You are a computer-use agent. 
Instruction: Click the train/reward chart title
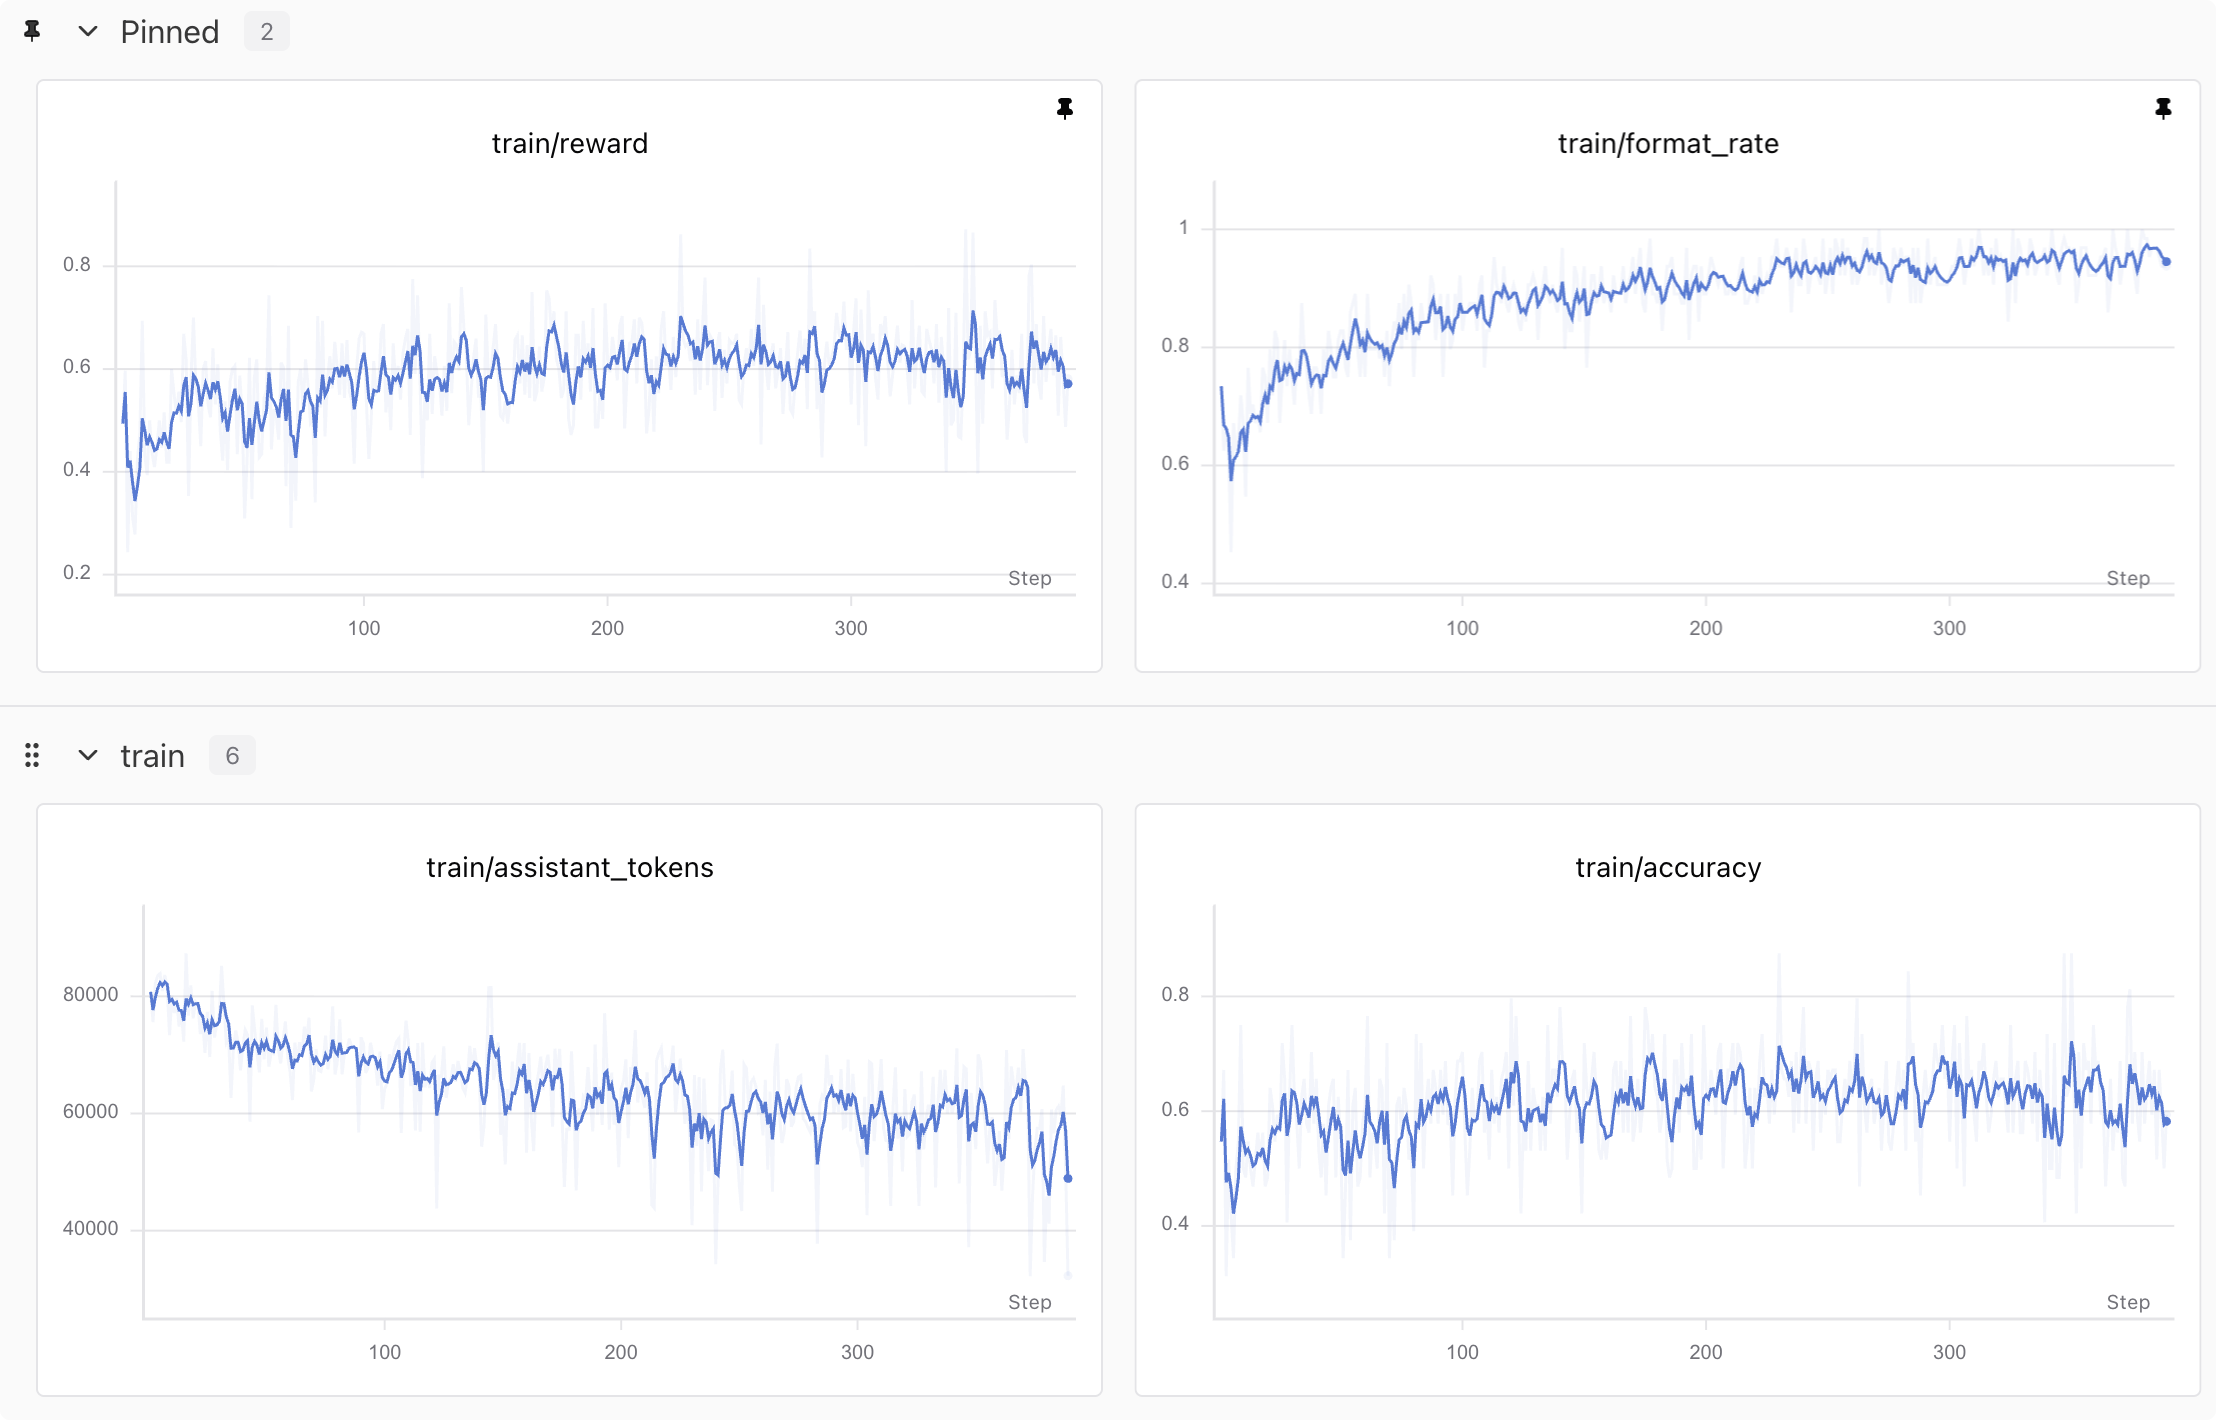tap(570, 144)
